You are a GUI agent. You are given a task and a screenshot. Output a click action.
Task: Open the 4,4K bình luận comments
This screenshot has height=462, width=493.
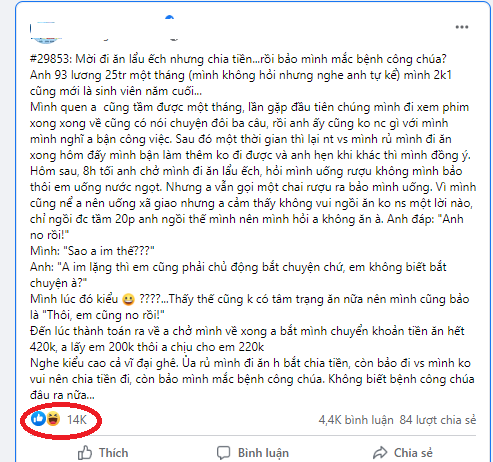[x=356, y=420]
